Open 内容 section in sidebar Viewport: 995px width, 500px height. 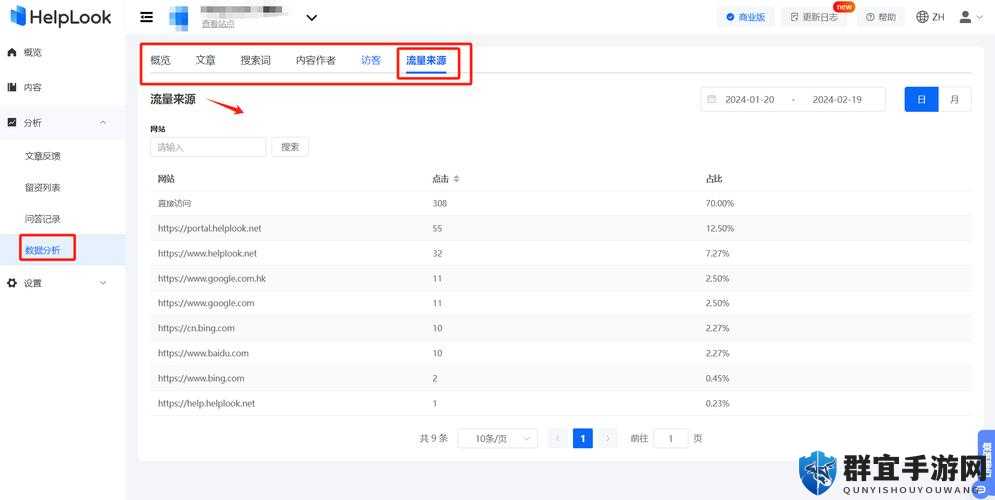point(32,88)
